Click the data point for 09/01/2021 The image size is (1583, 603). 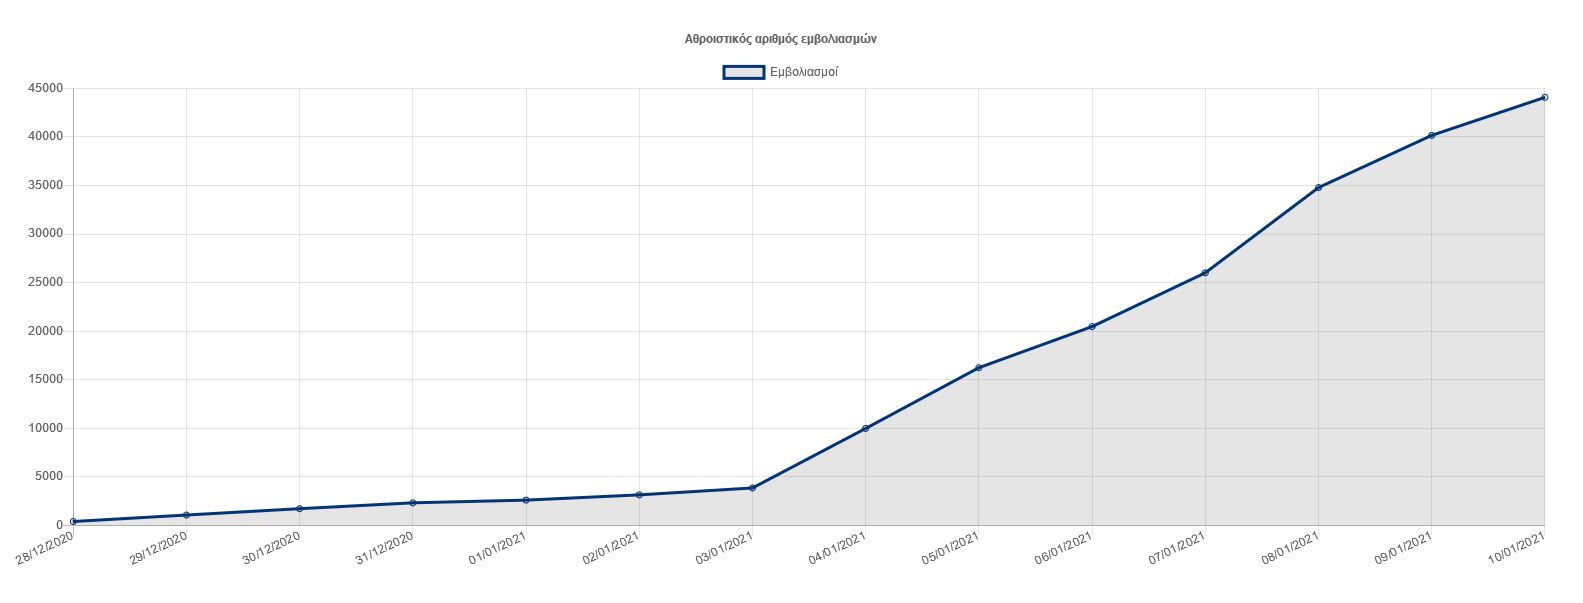coord(1431,135)
